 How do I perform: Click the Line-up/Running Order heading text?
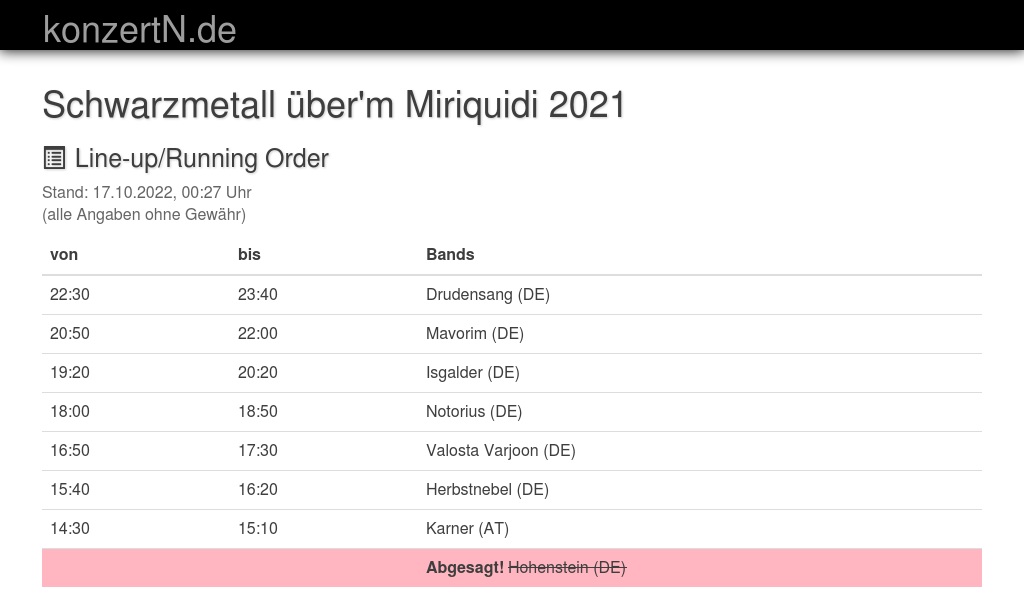(x=201, y=158)
